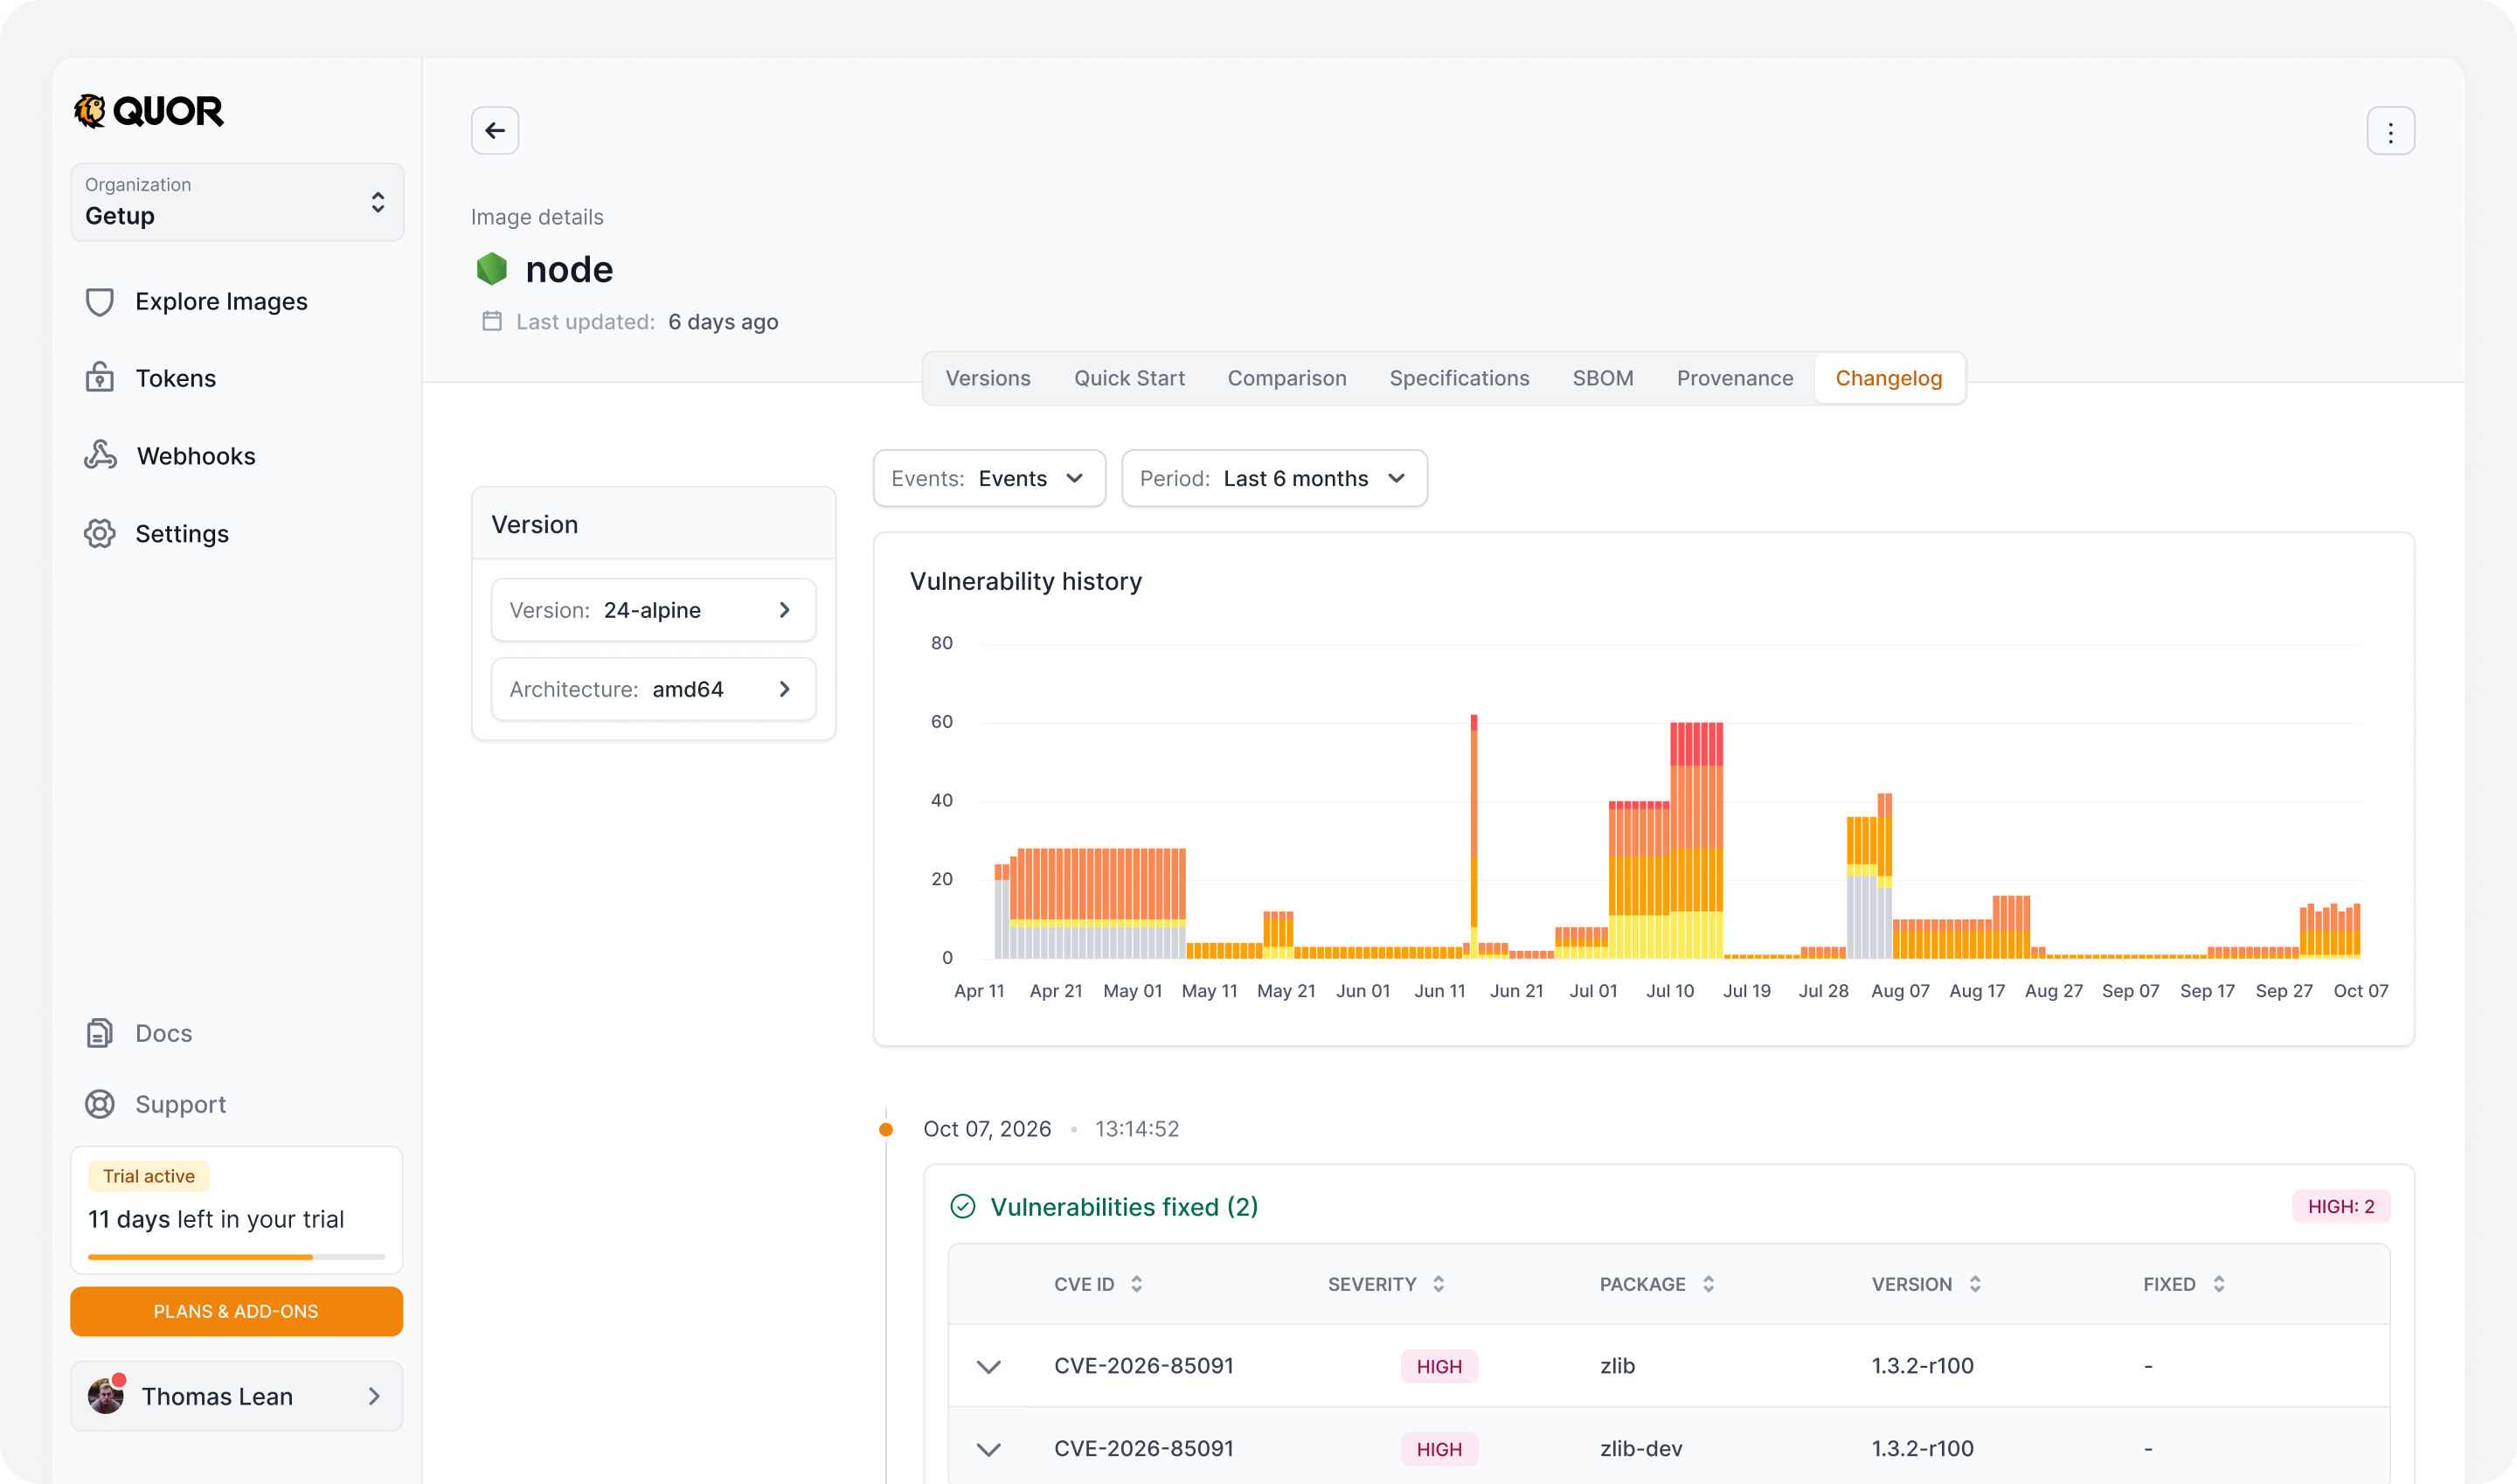Switch to the Provenance tab
This screenshot has width=2517, height=1484.
(1734, 379)
